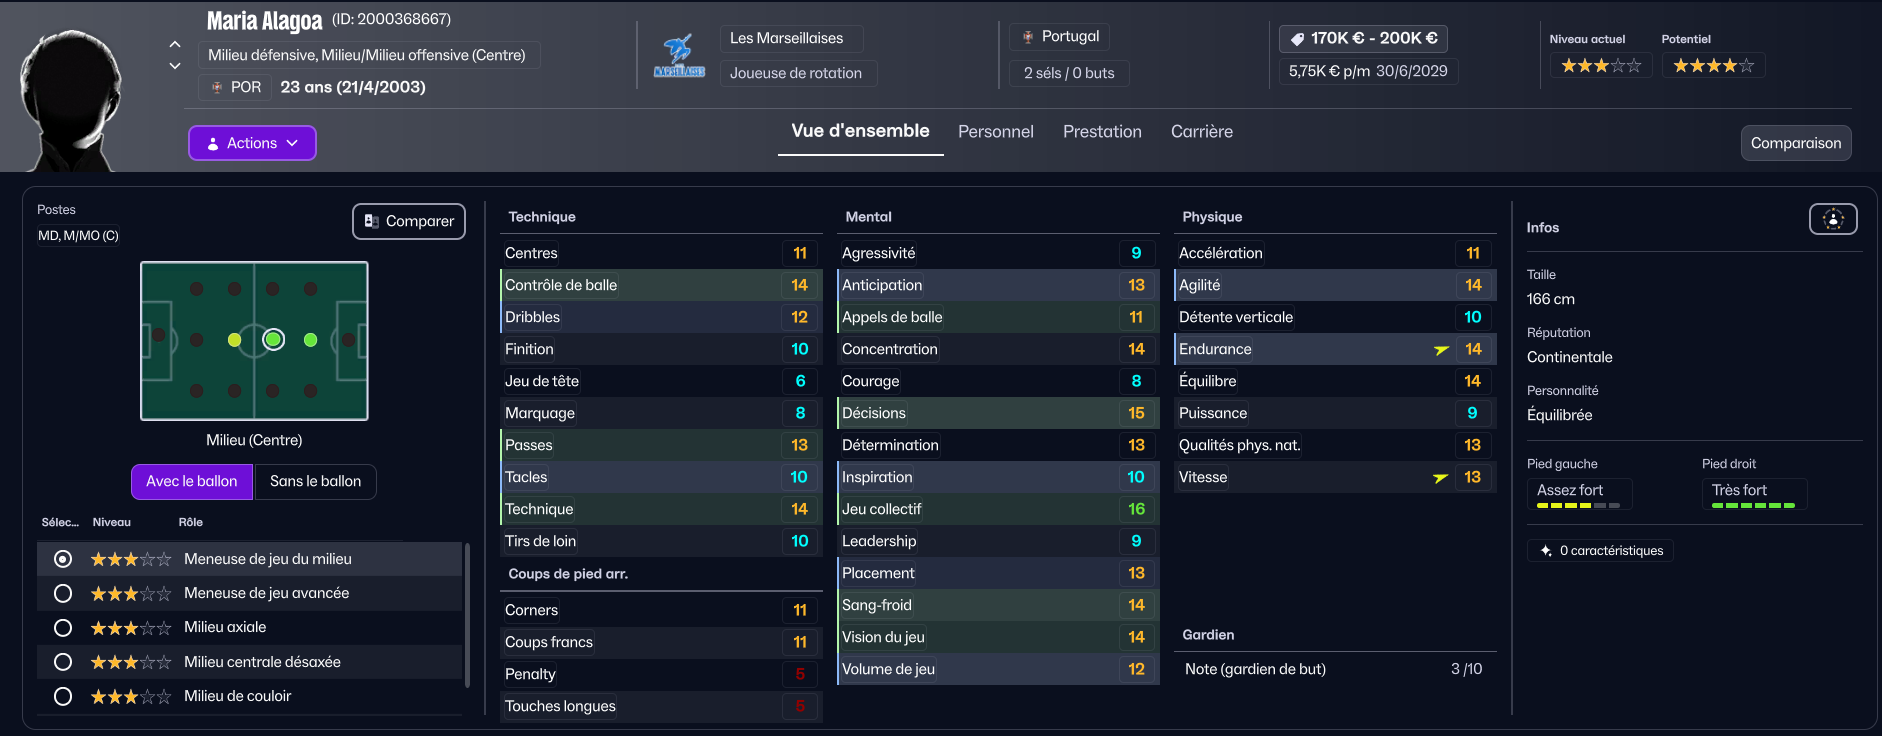Open the Carrière tab
Screen dimensions: 1882x736
click(1201, 132)
